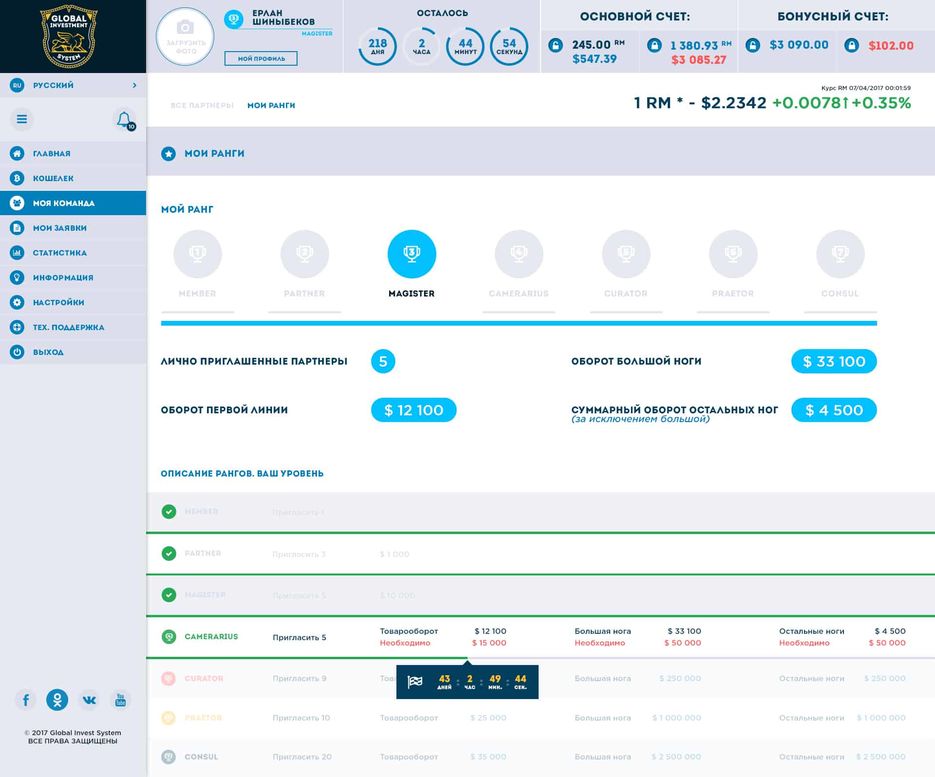935x777 pixels.
Task: Switch to the ВСЕ ПАРТНЕРЫ tab
Action: (x=202, y=106)
